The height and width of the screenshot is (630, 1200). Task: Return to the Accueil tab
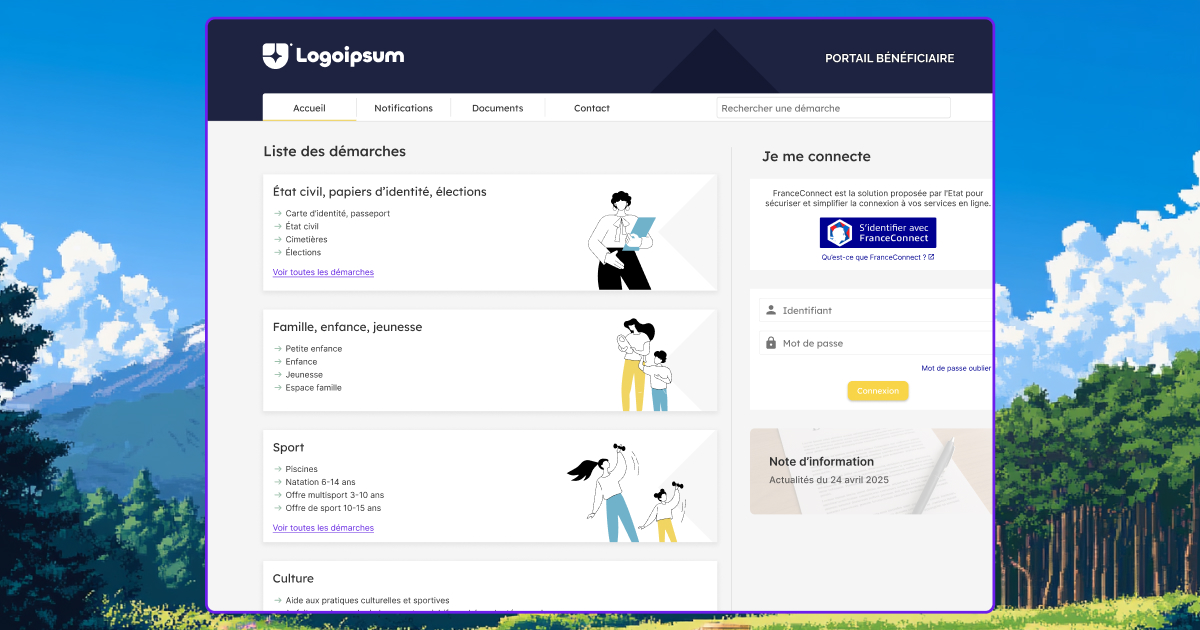click(309, 107)
